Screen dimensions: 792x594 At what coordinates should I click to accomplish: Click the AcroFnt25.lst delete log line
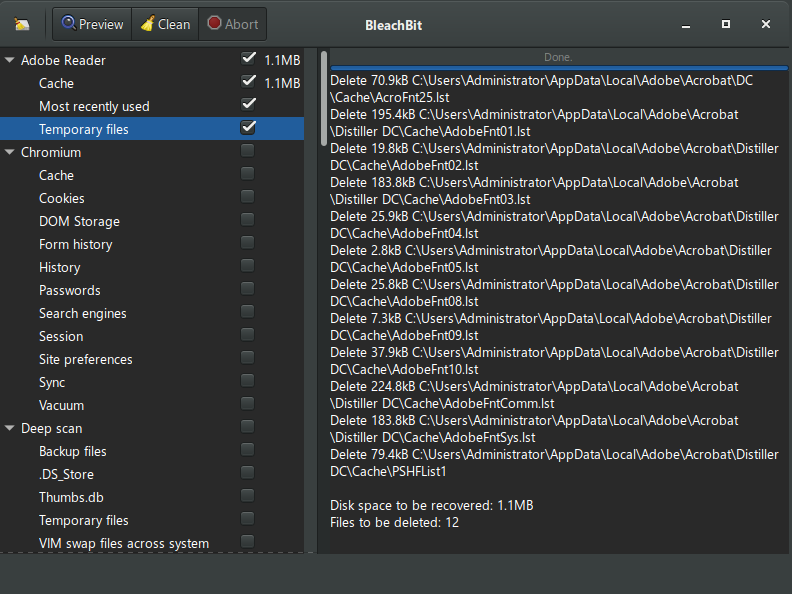(x=541, y=89)
